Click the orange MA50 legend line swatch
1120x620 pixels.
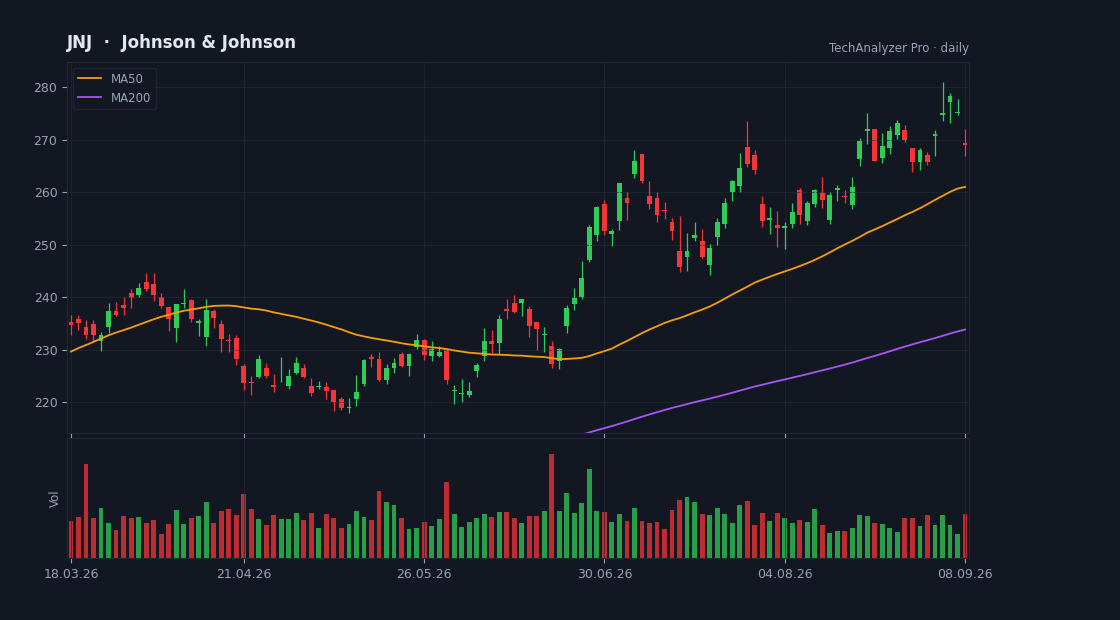(x=89, y=79)
